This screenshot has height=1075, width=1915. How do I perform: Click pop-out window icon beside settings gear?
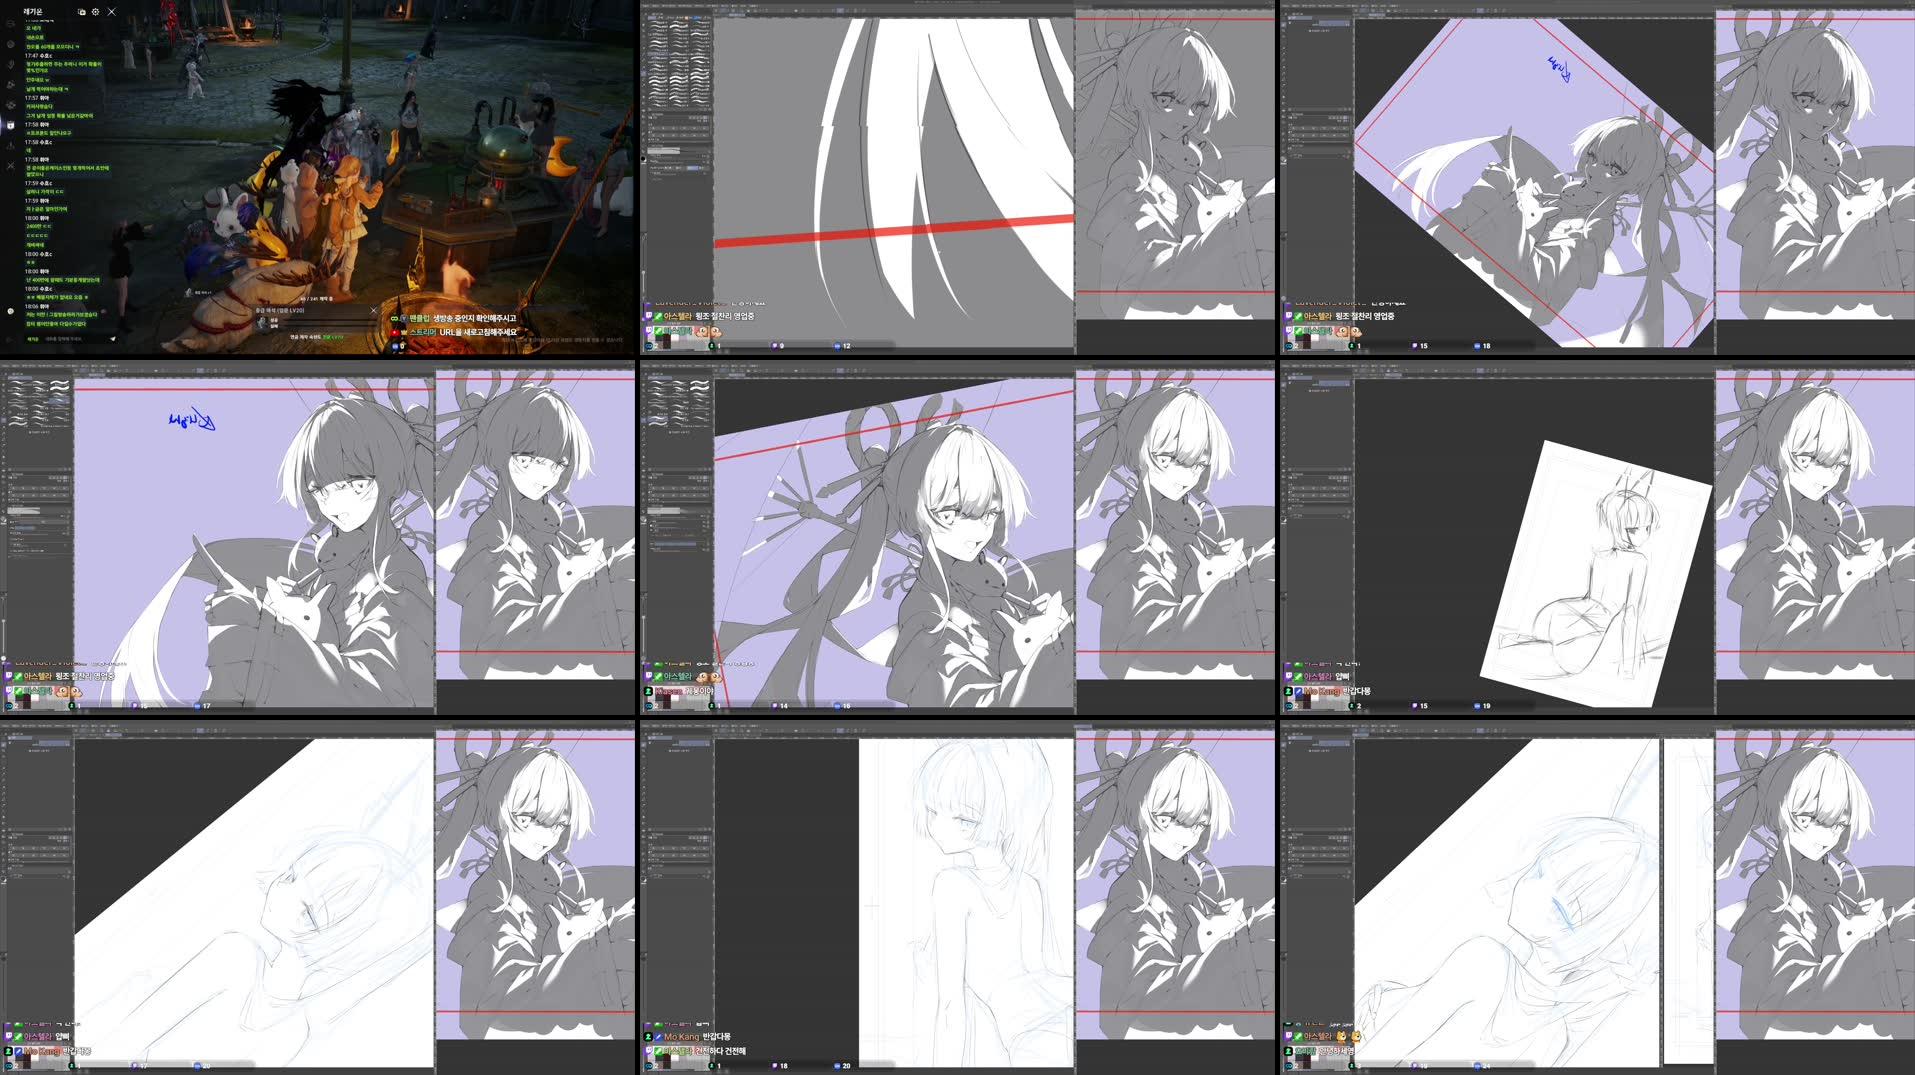point(82,12)
